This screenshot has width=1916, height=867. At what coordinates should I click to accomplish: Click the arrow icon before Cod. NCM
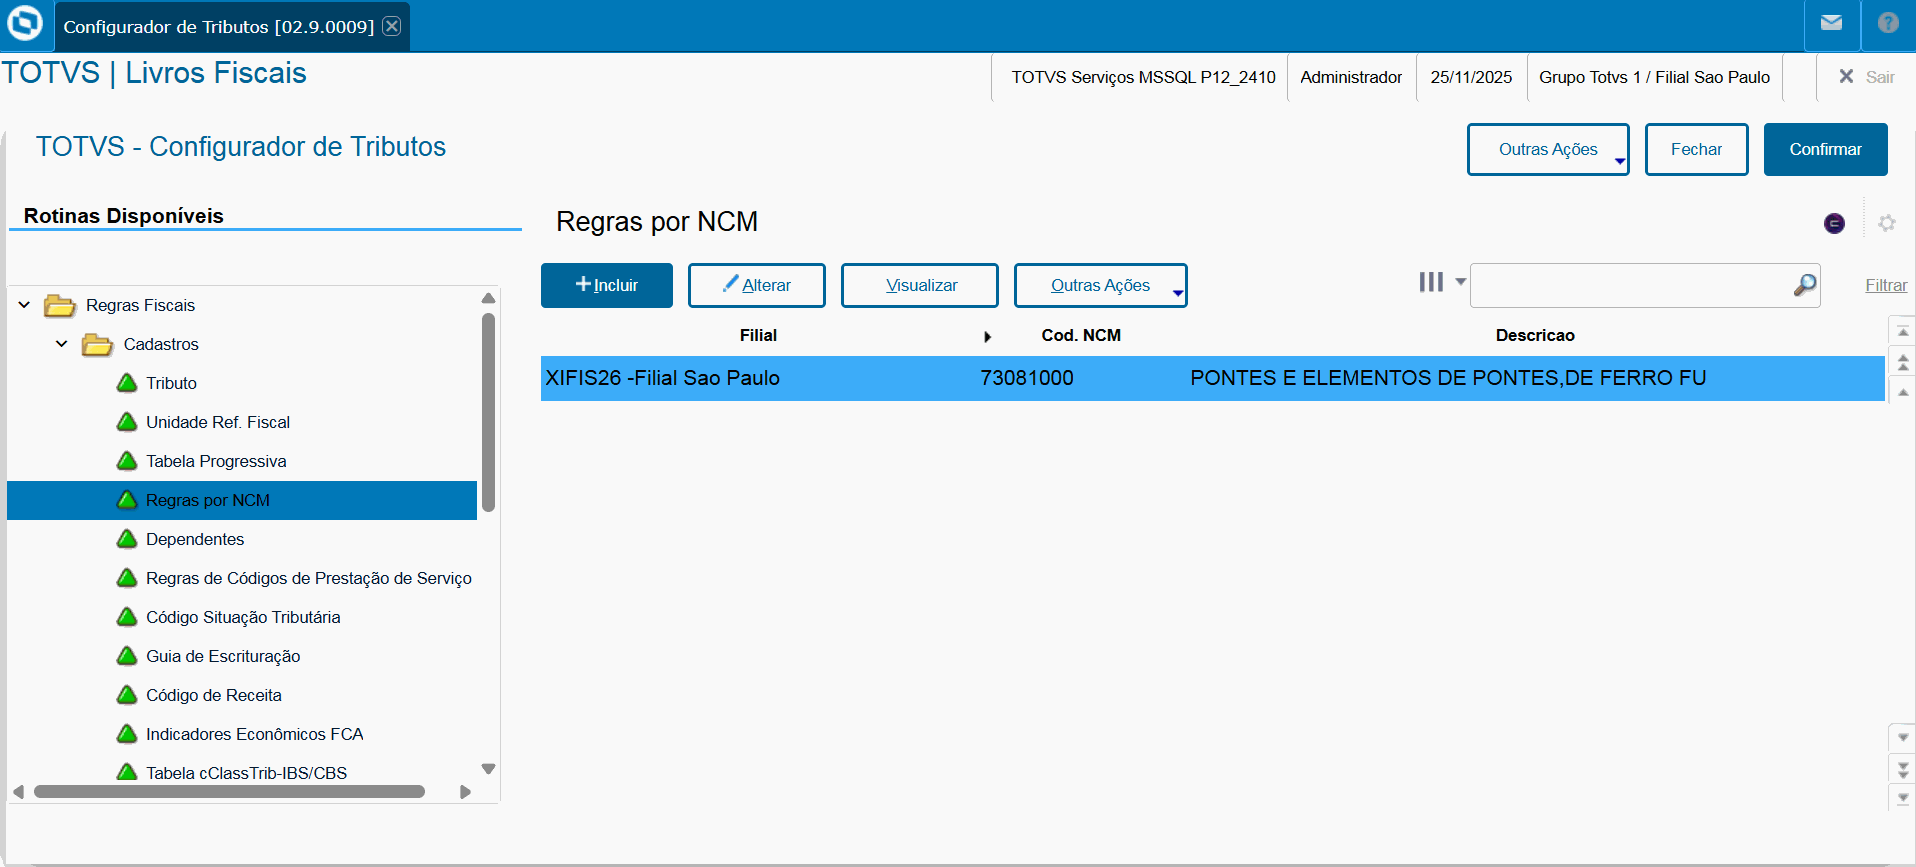point(987,337)
